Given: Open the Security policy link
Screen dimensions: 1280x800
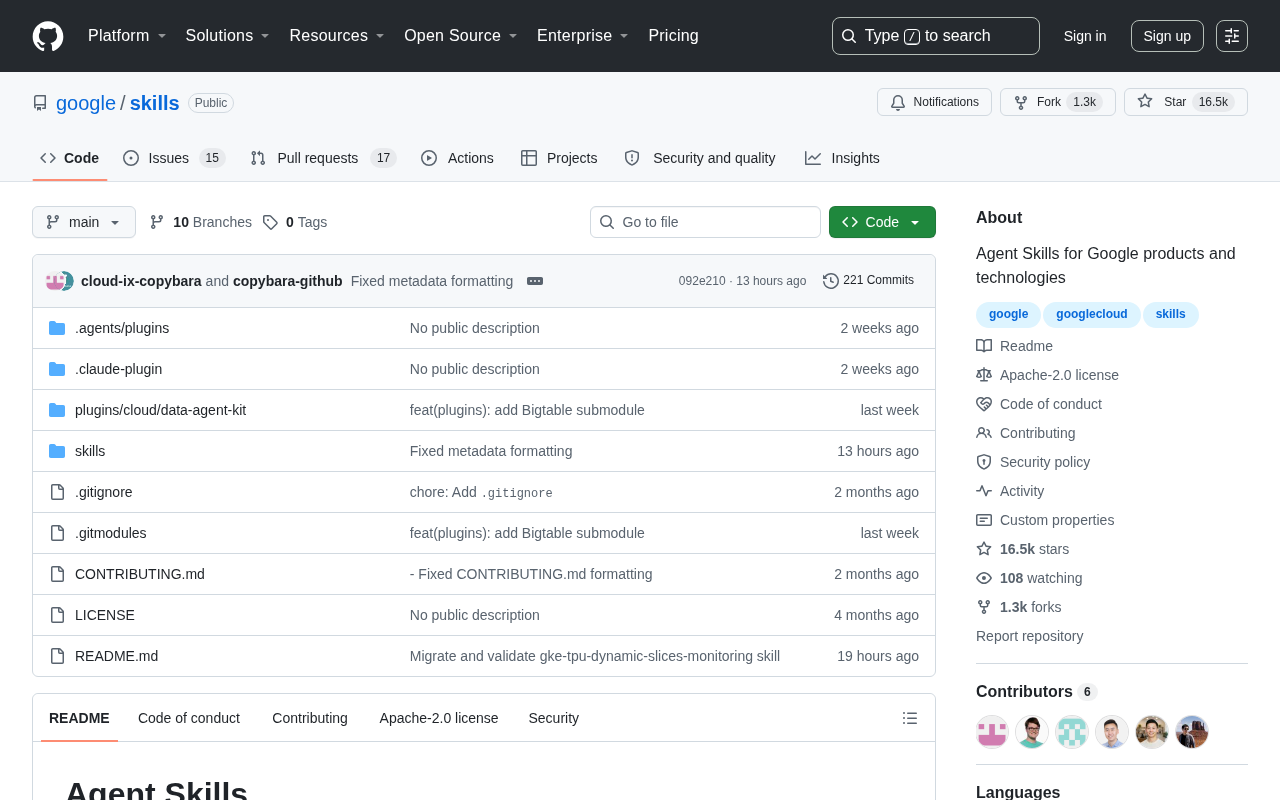Looking at the screenshot, I should 1033,462.
